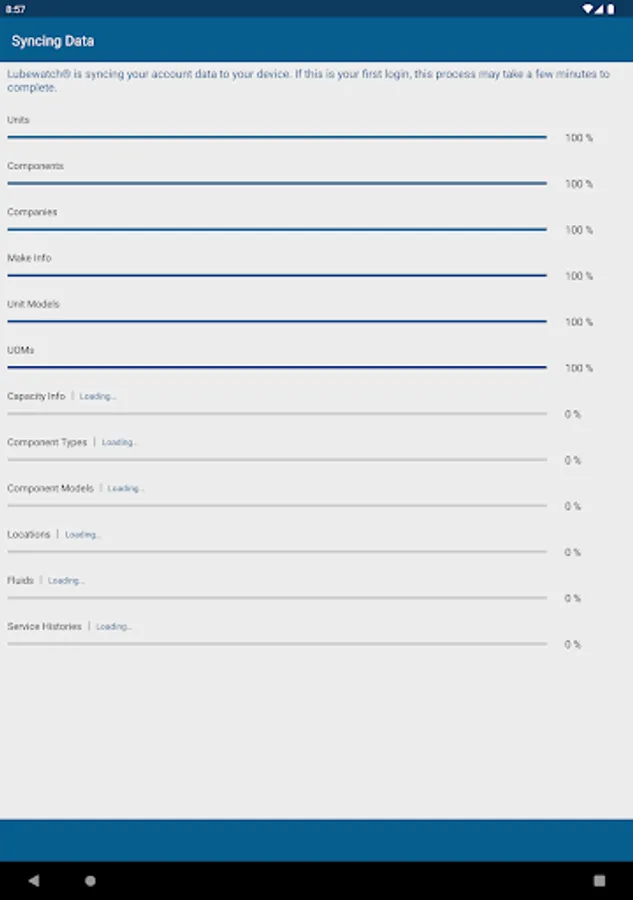Open recent apps with the square button
This screenshot has height=900, width=633.
tap(599, 881)
